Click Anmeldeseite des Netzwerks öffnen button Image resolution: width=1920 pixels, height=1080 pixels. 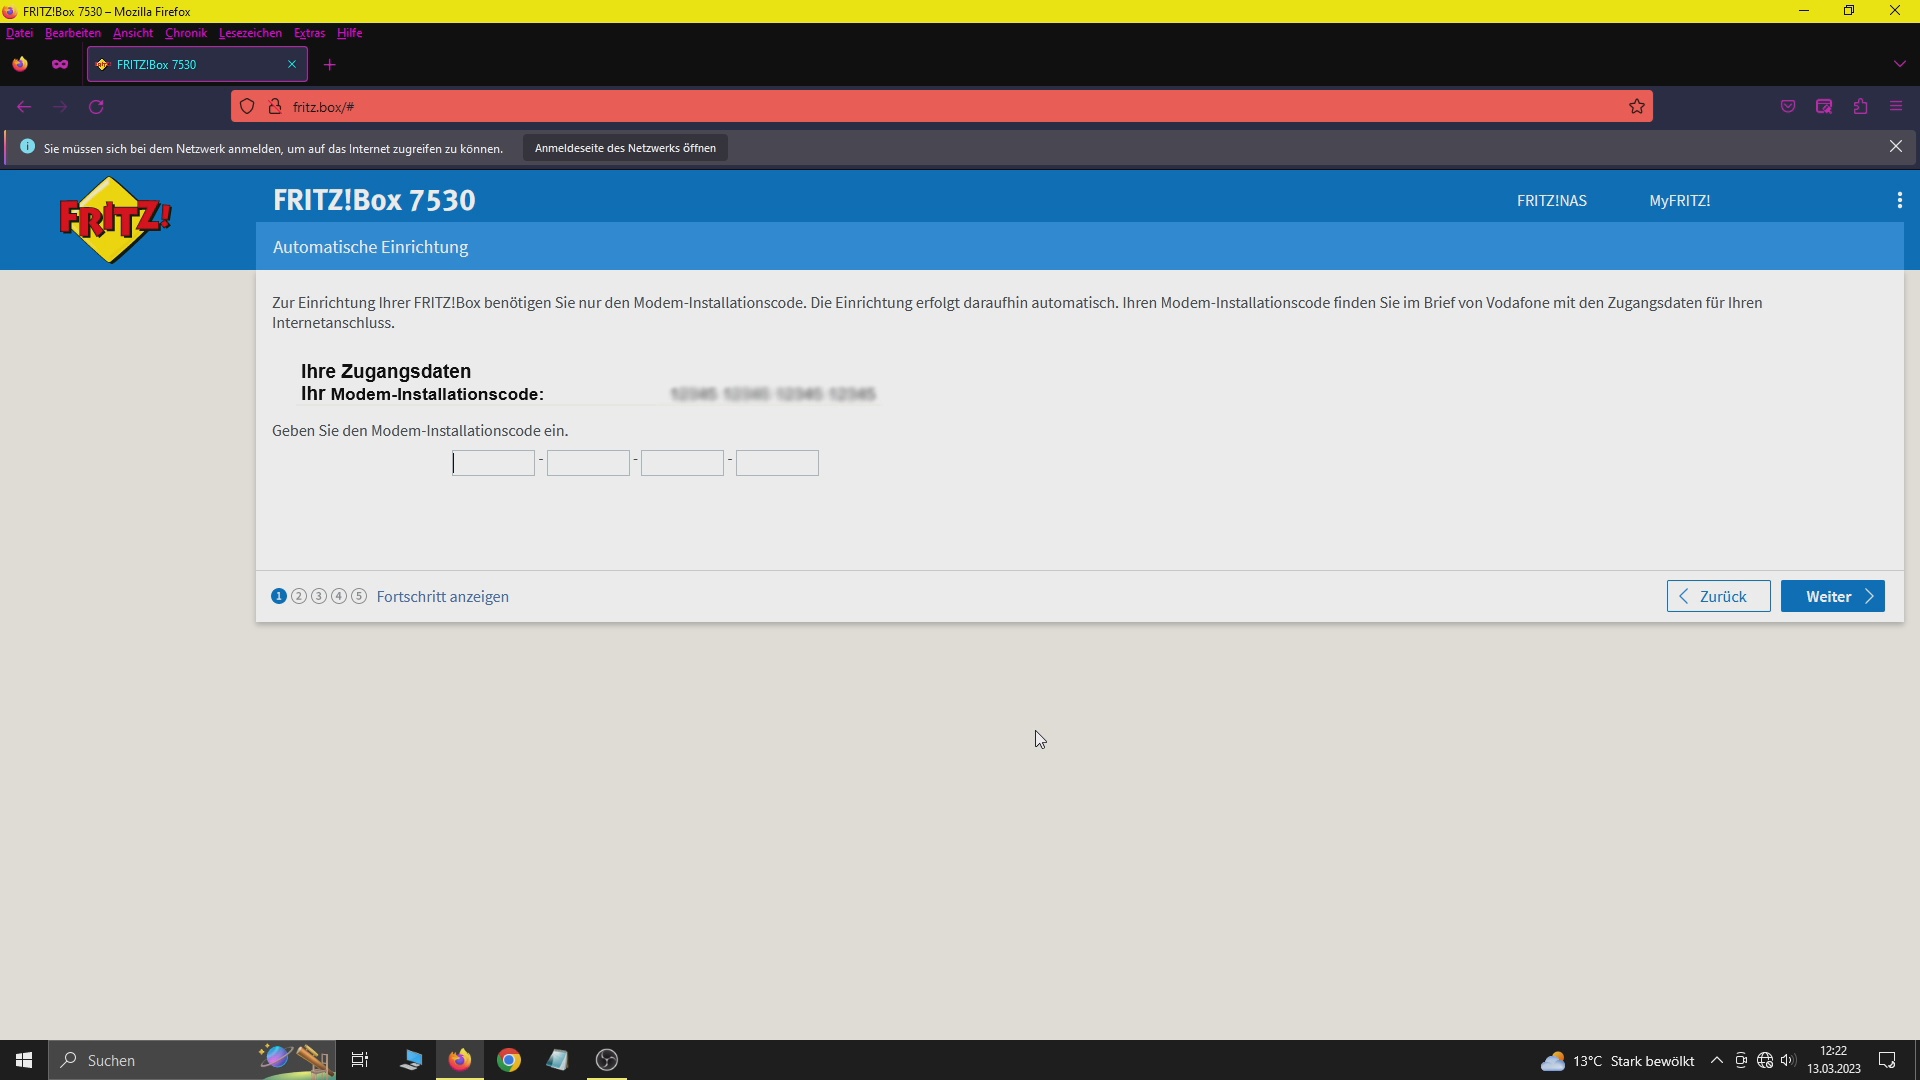(x=625, y=148)
